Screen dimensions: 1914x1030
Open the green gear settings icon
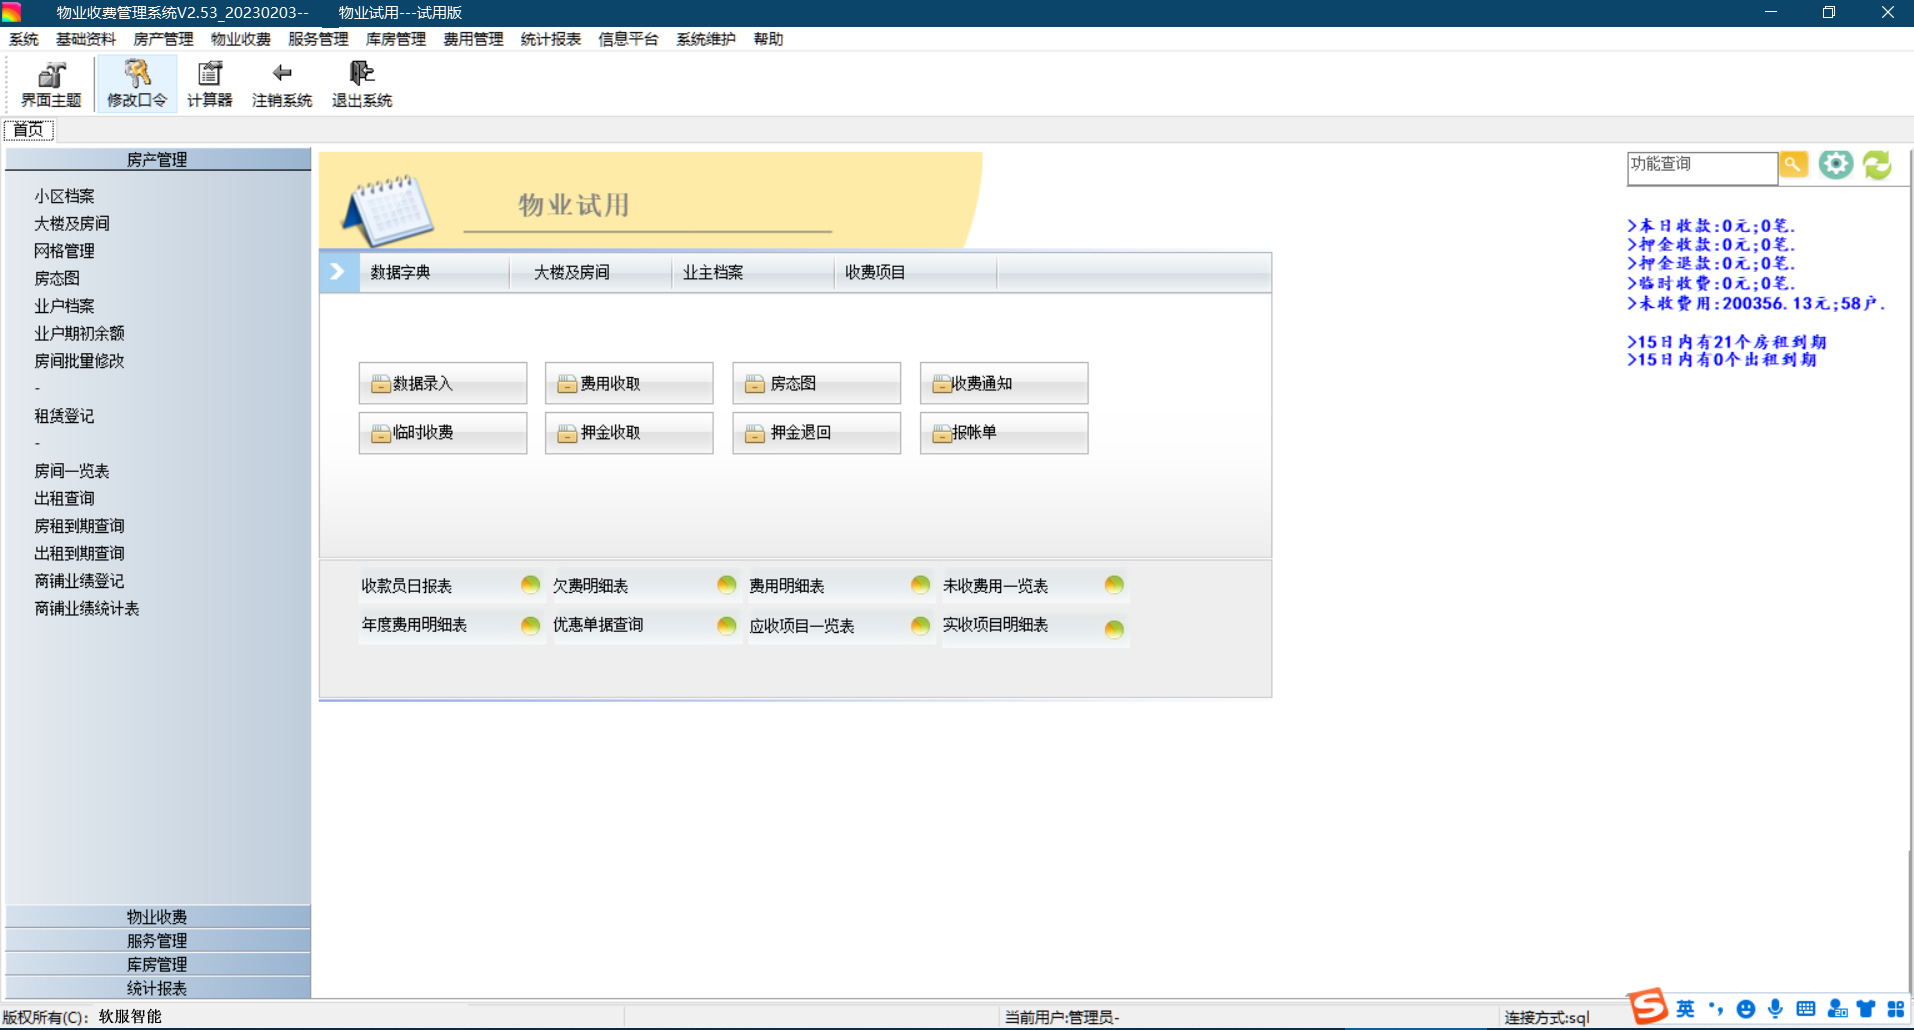(x=1835, y=165)
